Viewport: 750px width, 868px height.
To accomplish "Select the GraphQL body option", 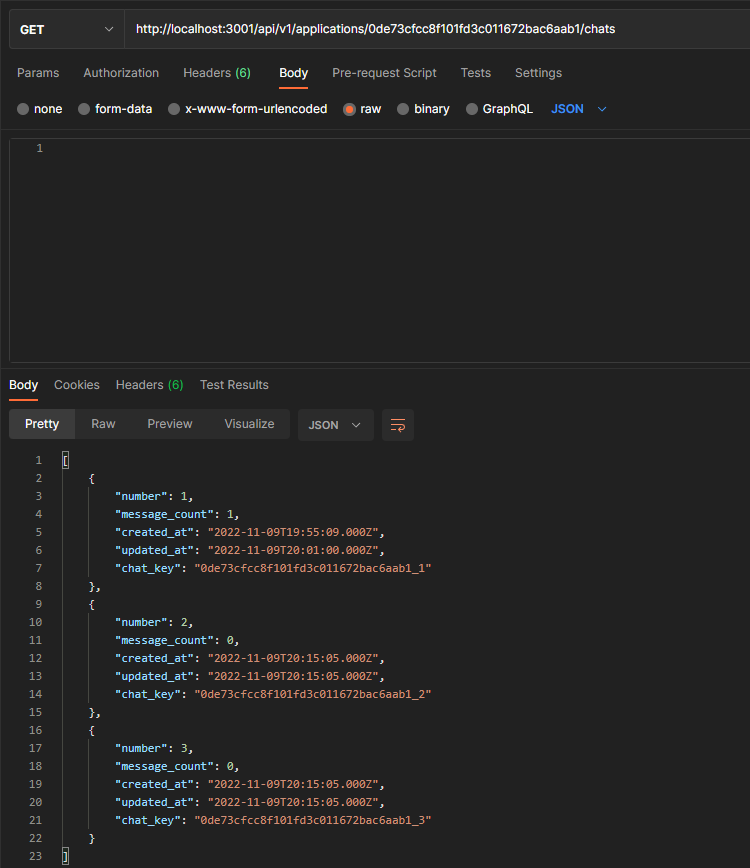I will tap(499, 108).
